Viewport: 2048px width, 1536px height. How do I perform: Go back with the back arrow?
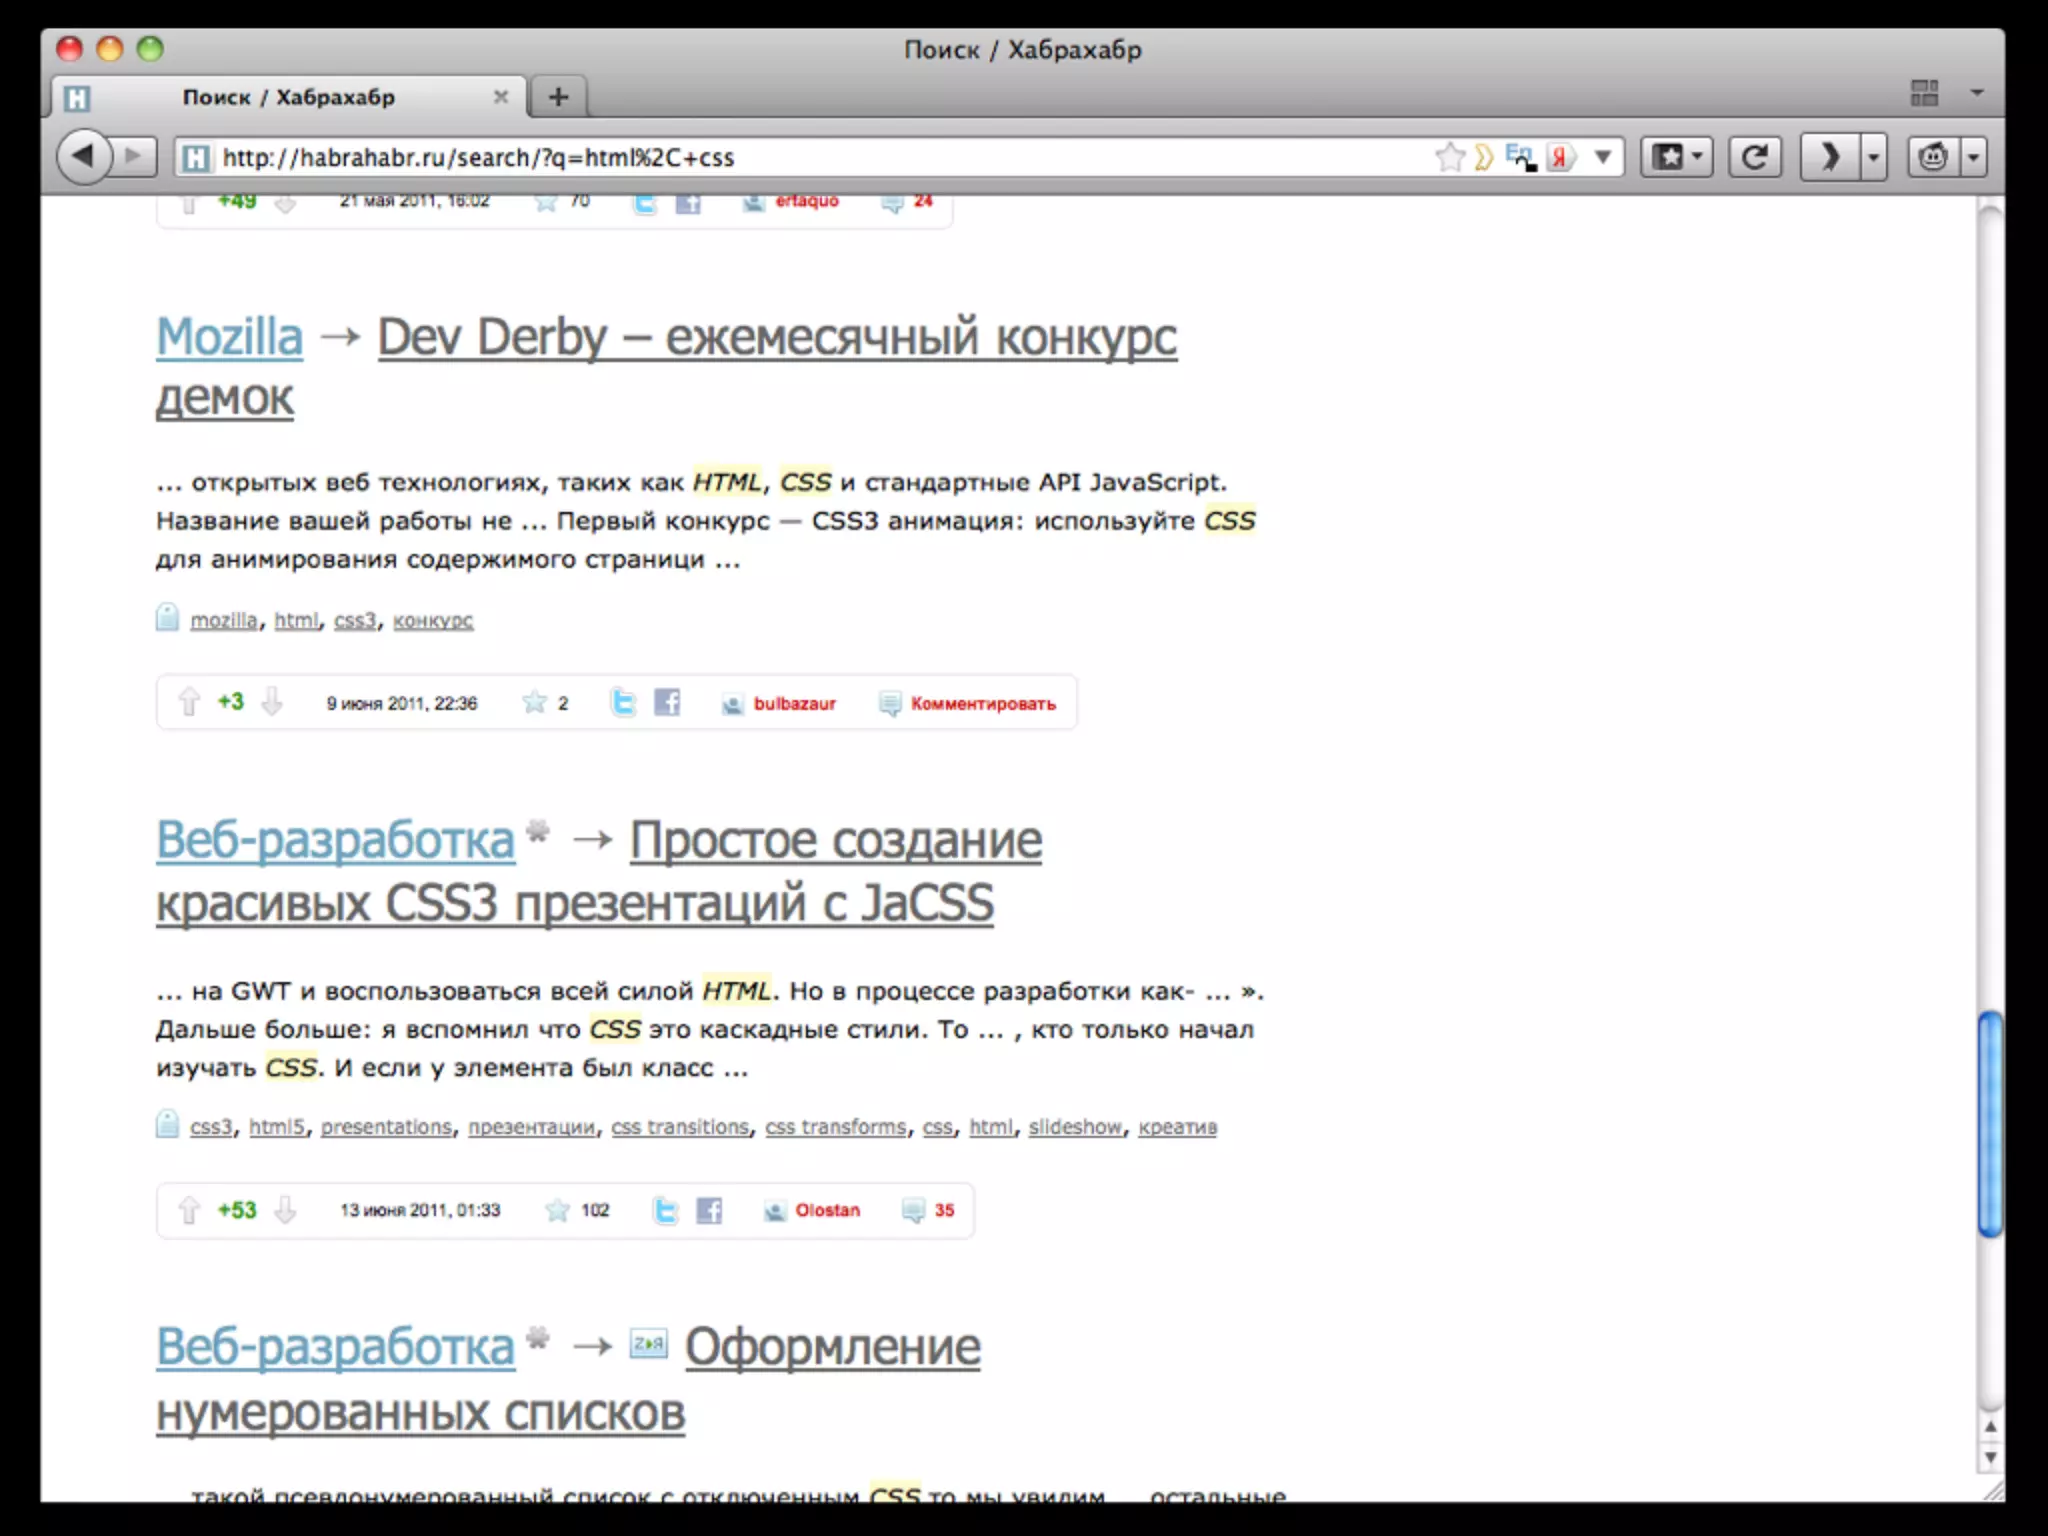pos(83,156)
